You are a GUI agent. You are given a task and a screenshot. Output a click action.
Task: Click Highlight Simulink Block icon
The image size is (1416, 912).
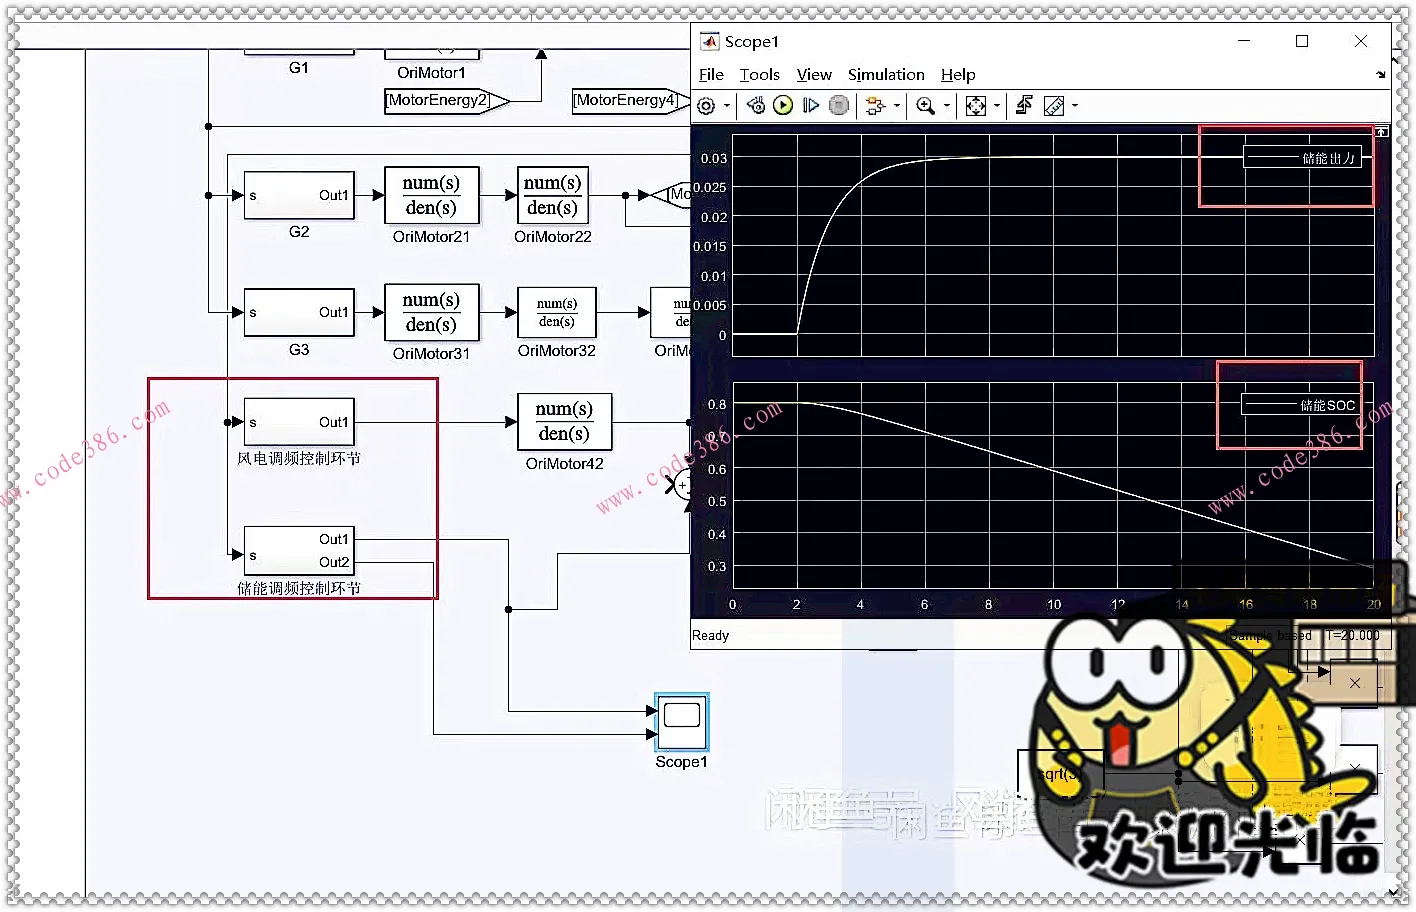click(875, 106)
